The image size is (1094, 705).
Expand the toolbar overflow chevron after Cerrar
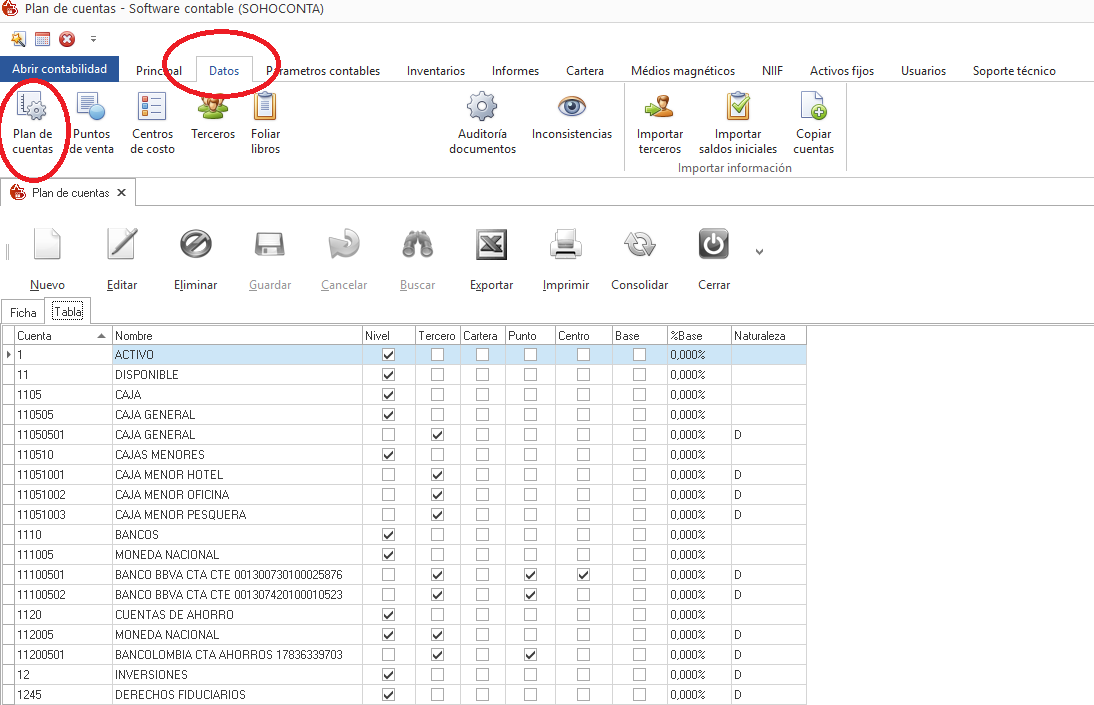pyautogui.click(x=759, y=252)
